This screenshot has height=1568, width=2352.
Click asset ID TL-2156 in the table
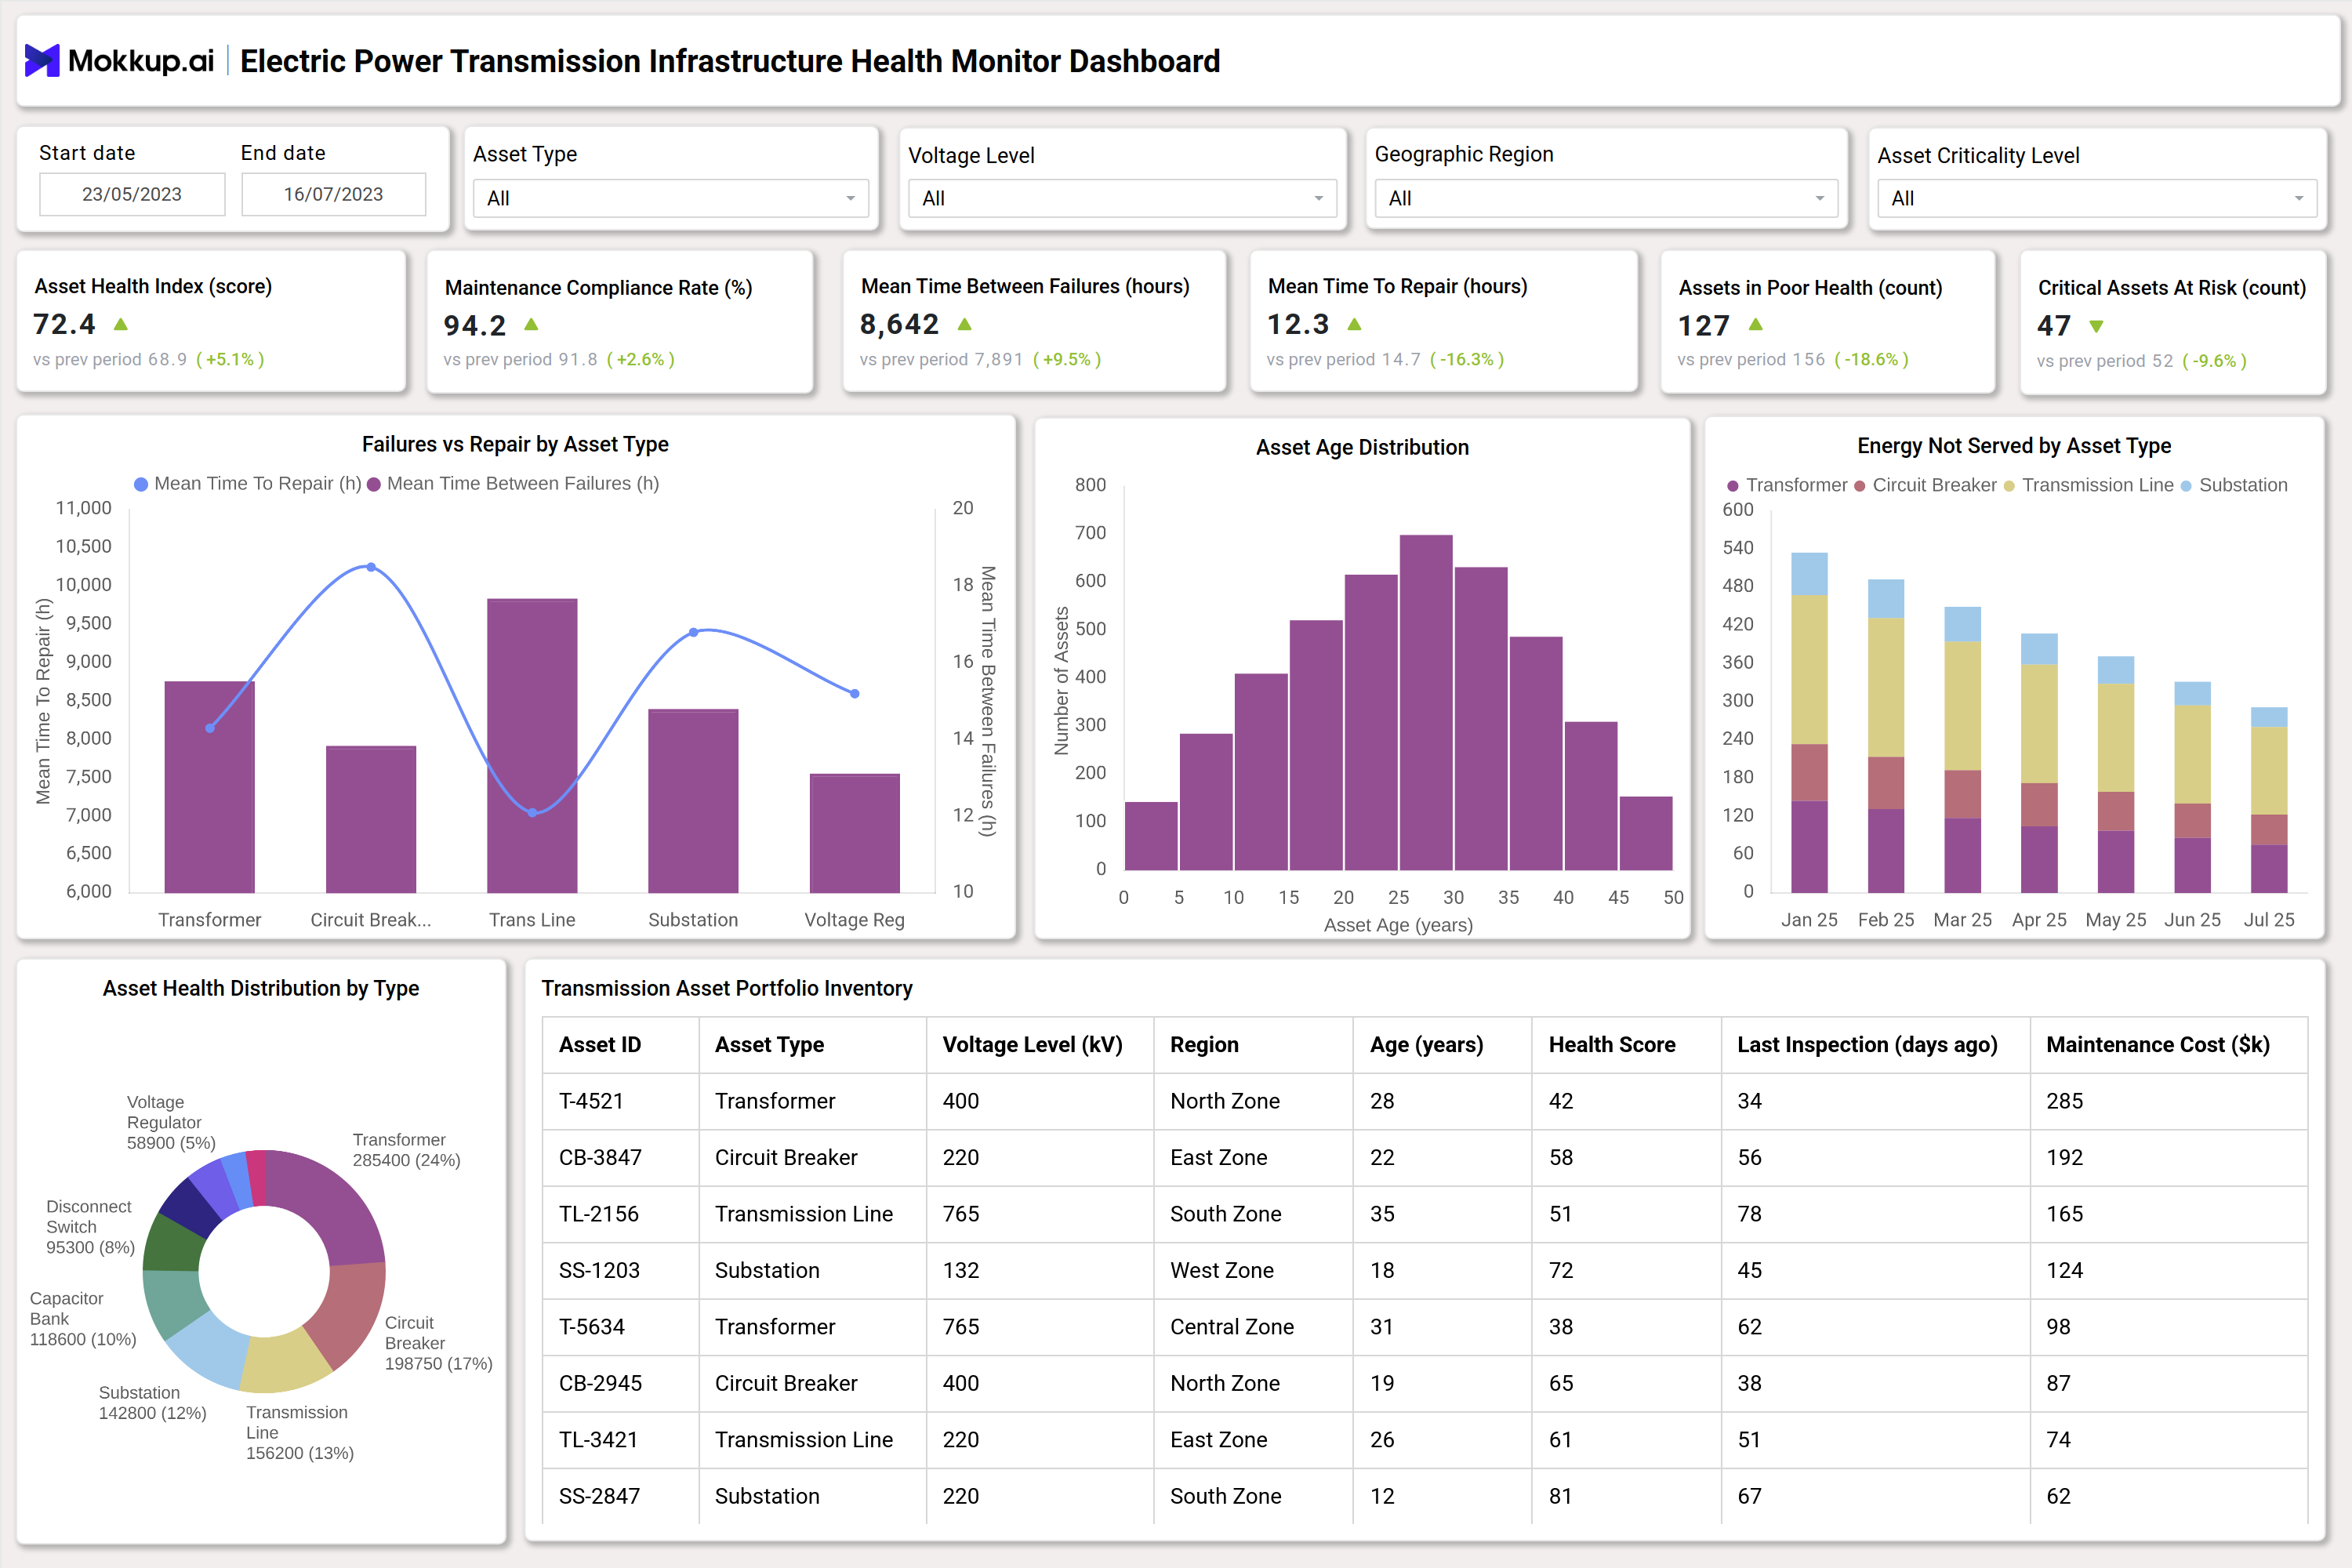point(598,1214)
